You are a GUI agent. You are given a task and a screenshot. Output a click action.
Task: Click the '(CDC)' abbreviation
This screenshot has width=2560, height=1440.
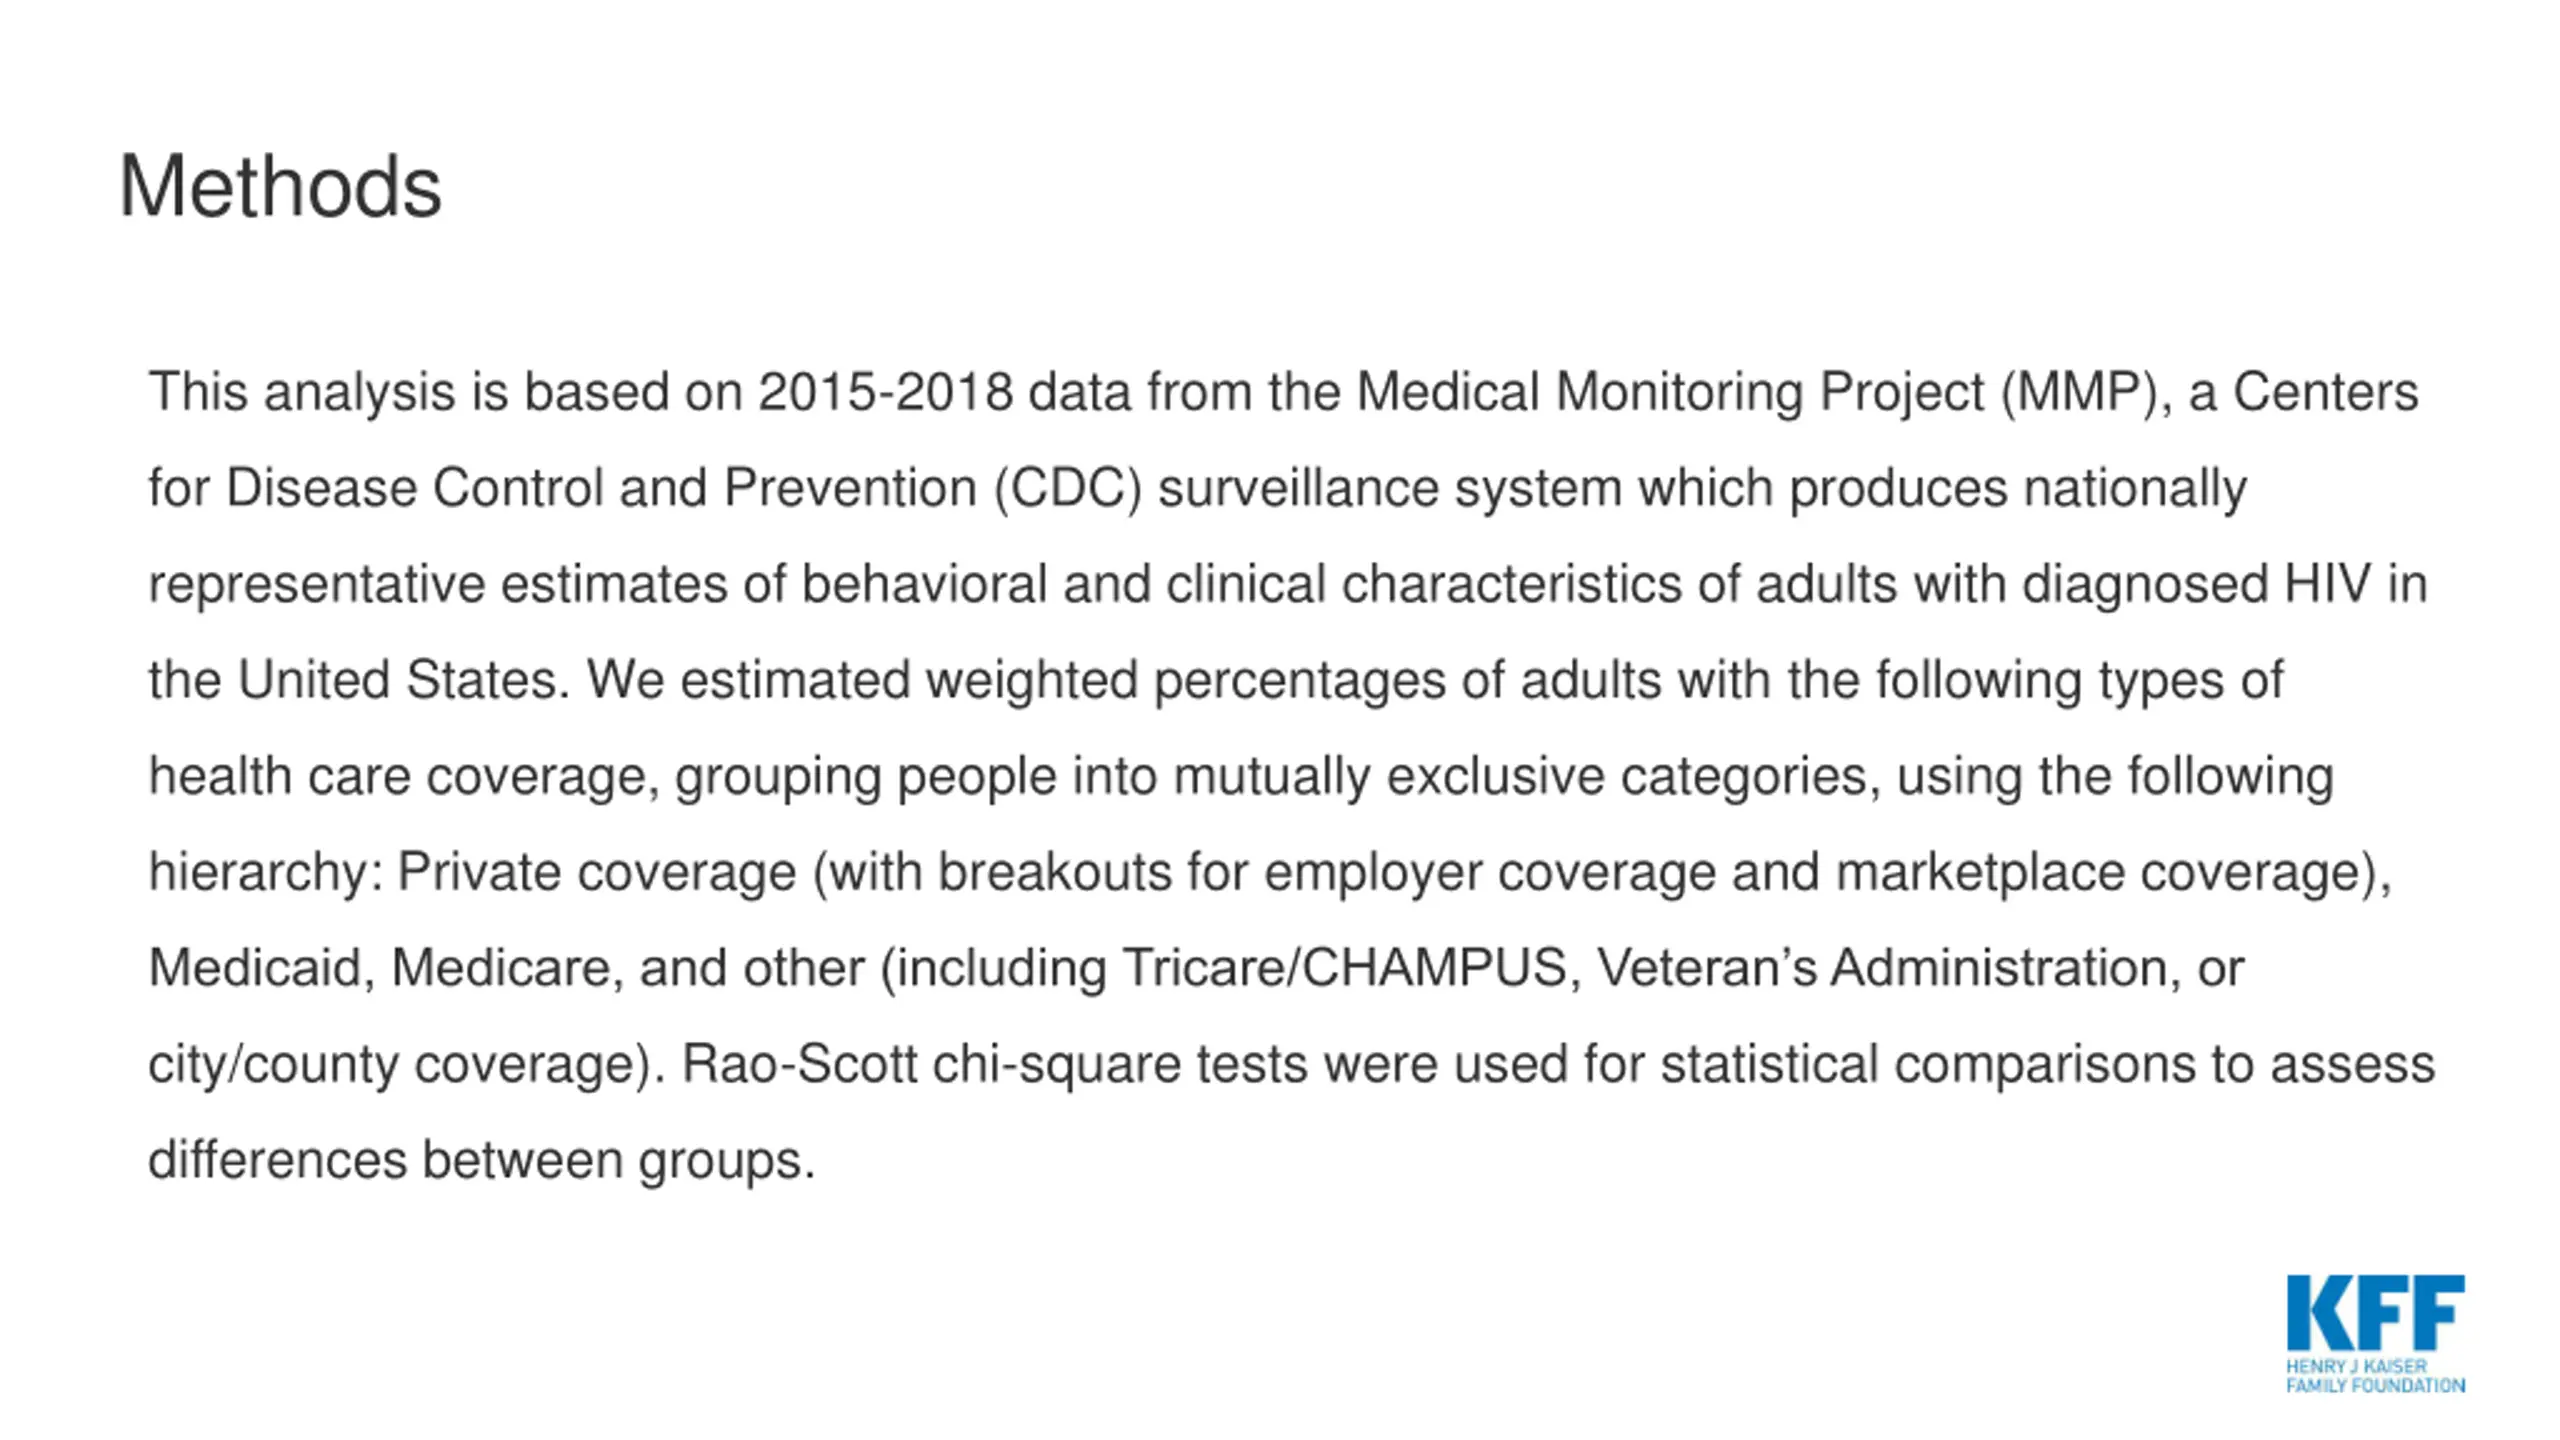point(1067,489)
